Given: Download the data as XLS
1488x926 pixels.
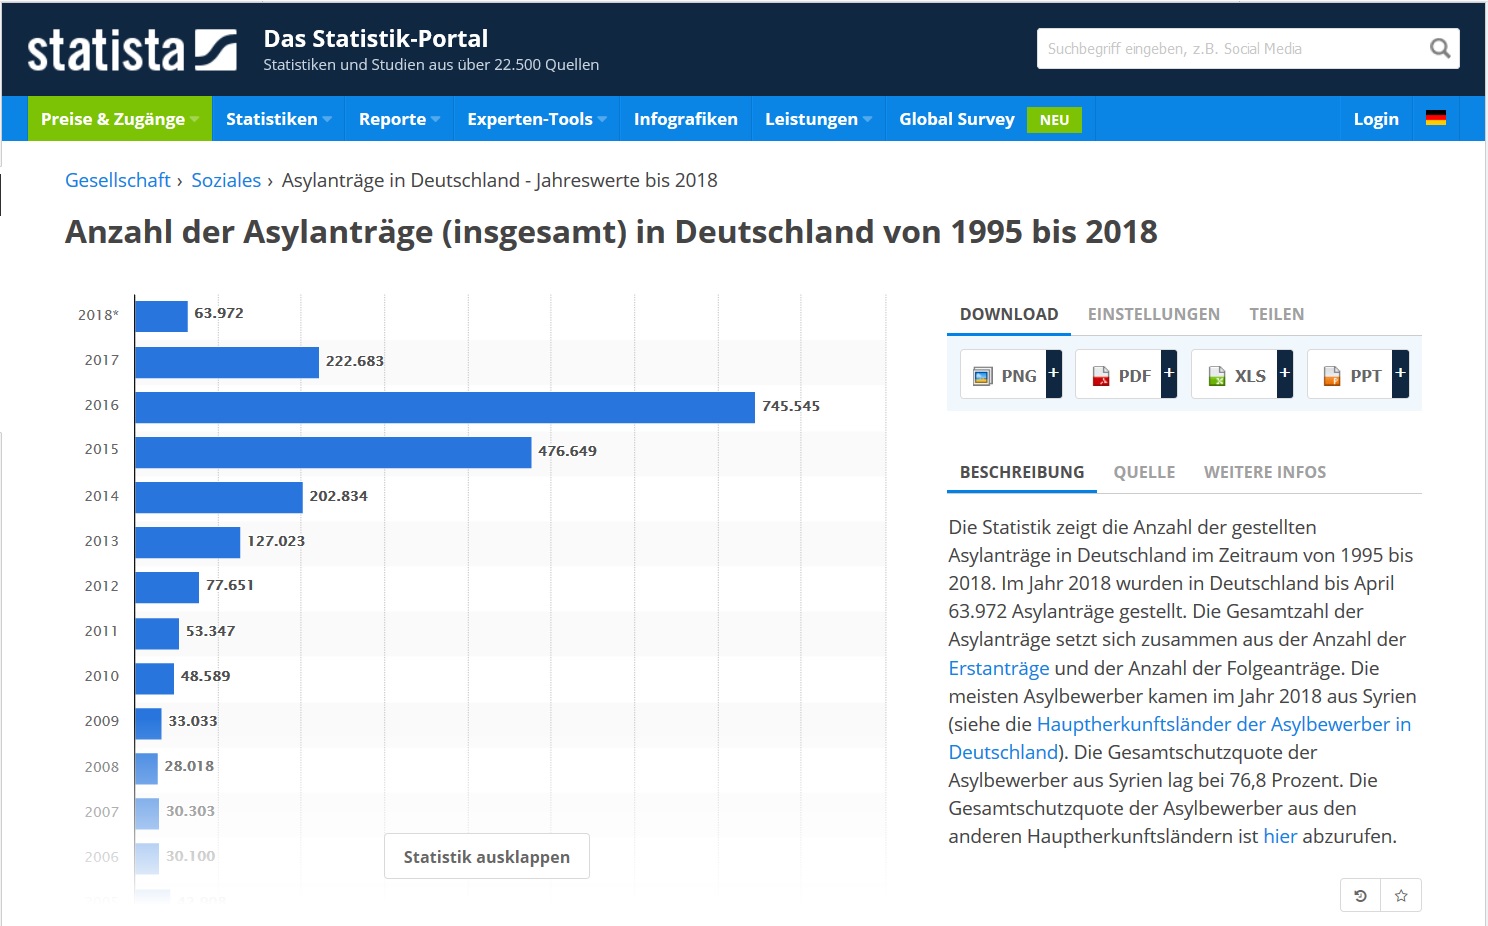Looking at the screenshot, I should [x=1235, y=375].
